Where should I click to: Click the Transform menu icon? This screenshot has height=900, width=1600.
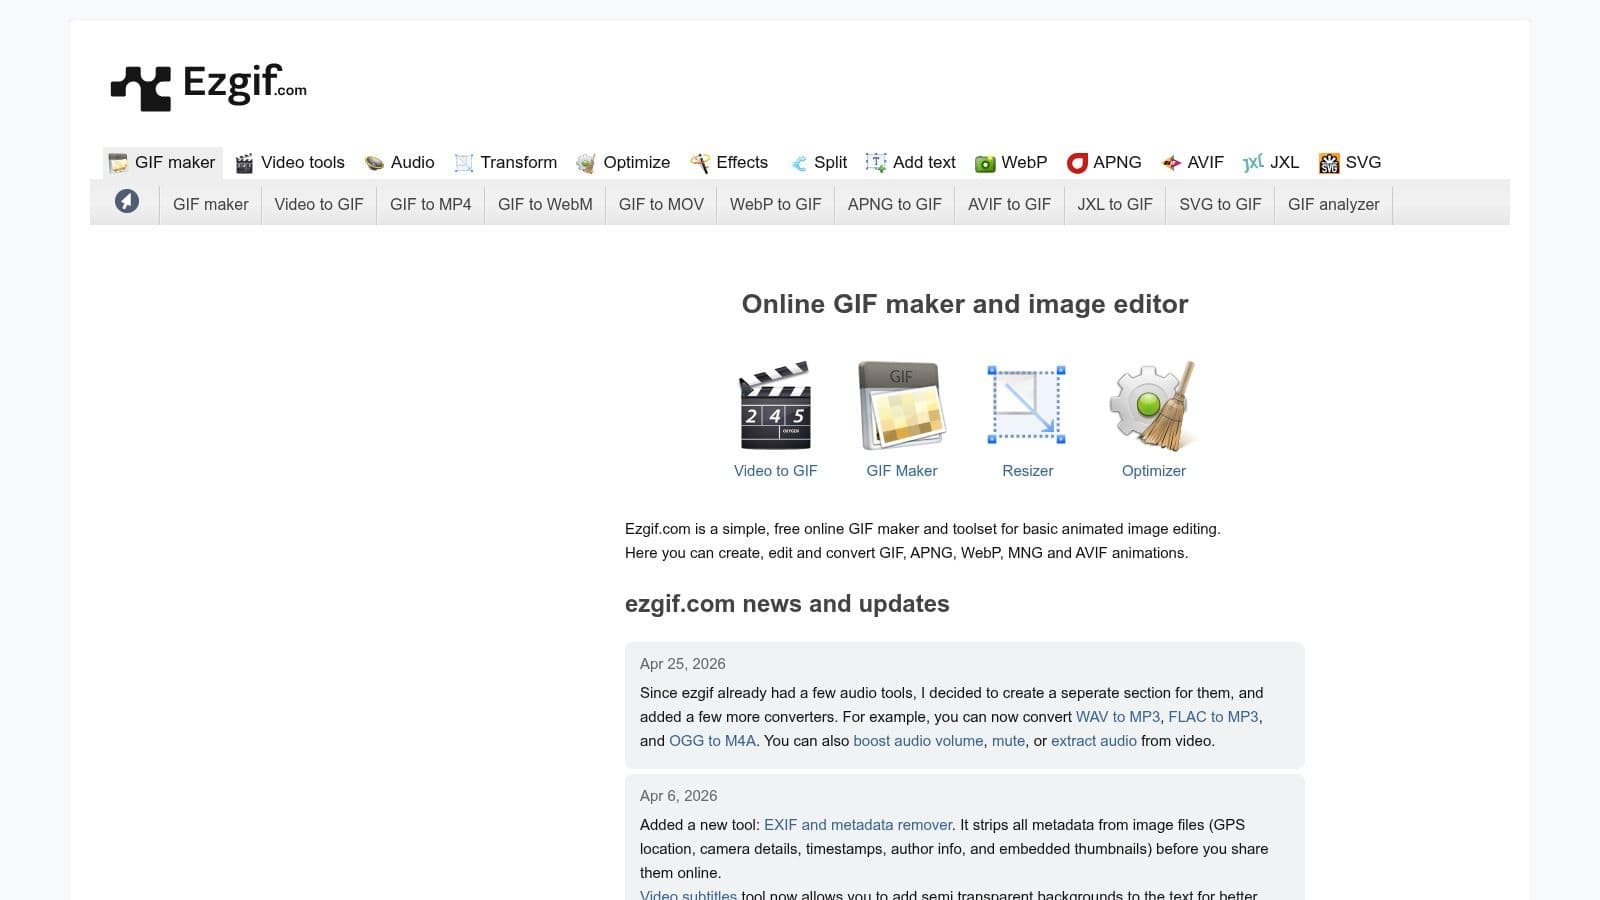(463, 163)
